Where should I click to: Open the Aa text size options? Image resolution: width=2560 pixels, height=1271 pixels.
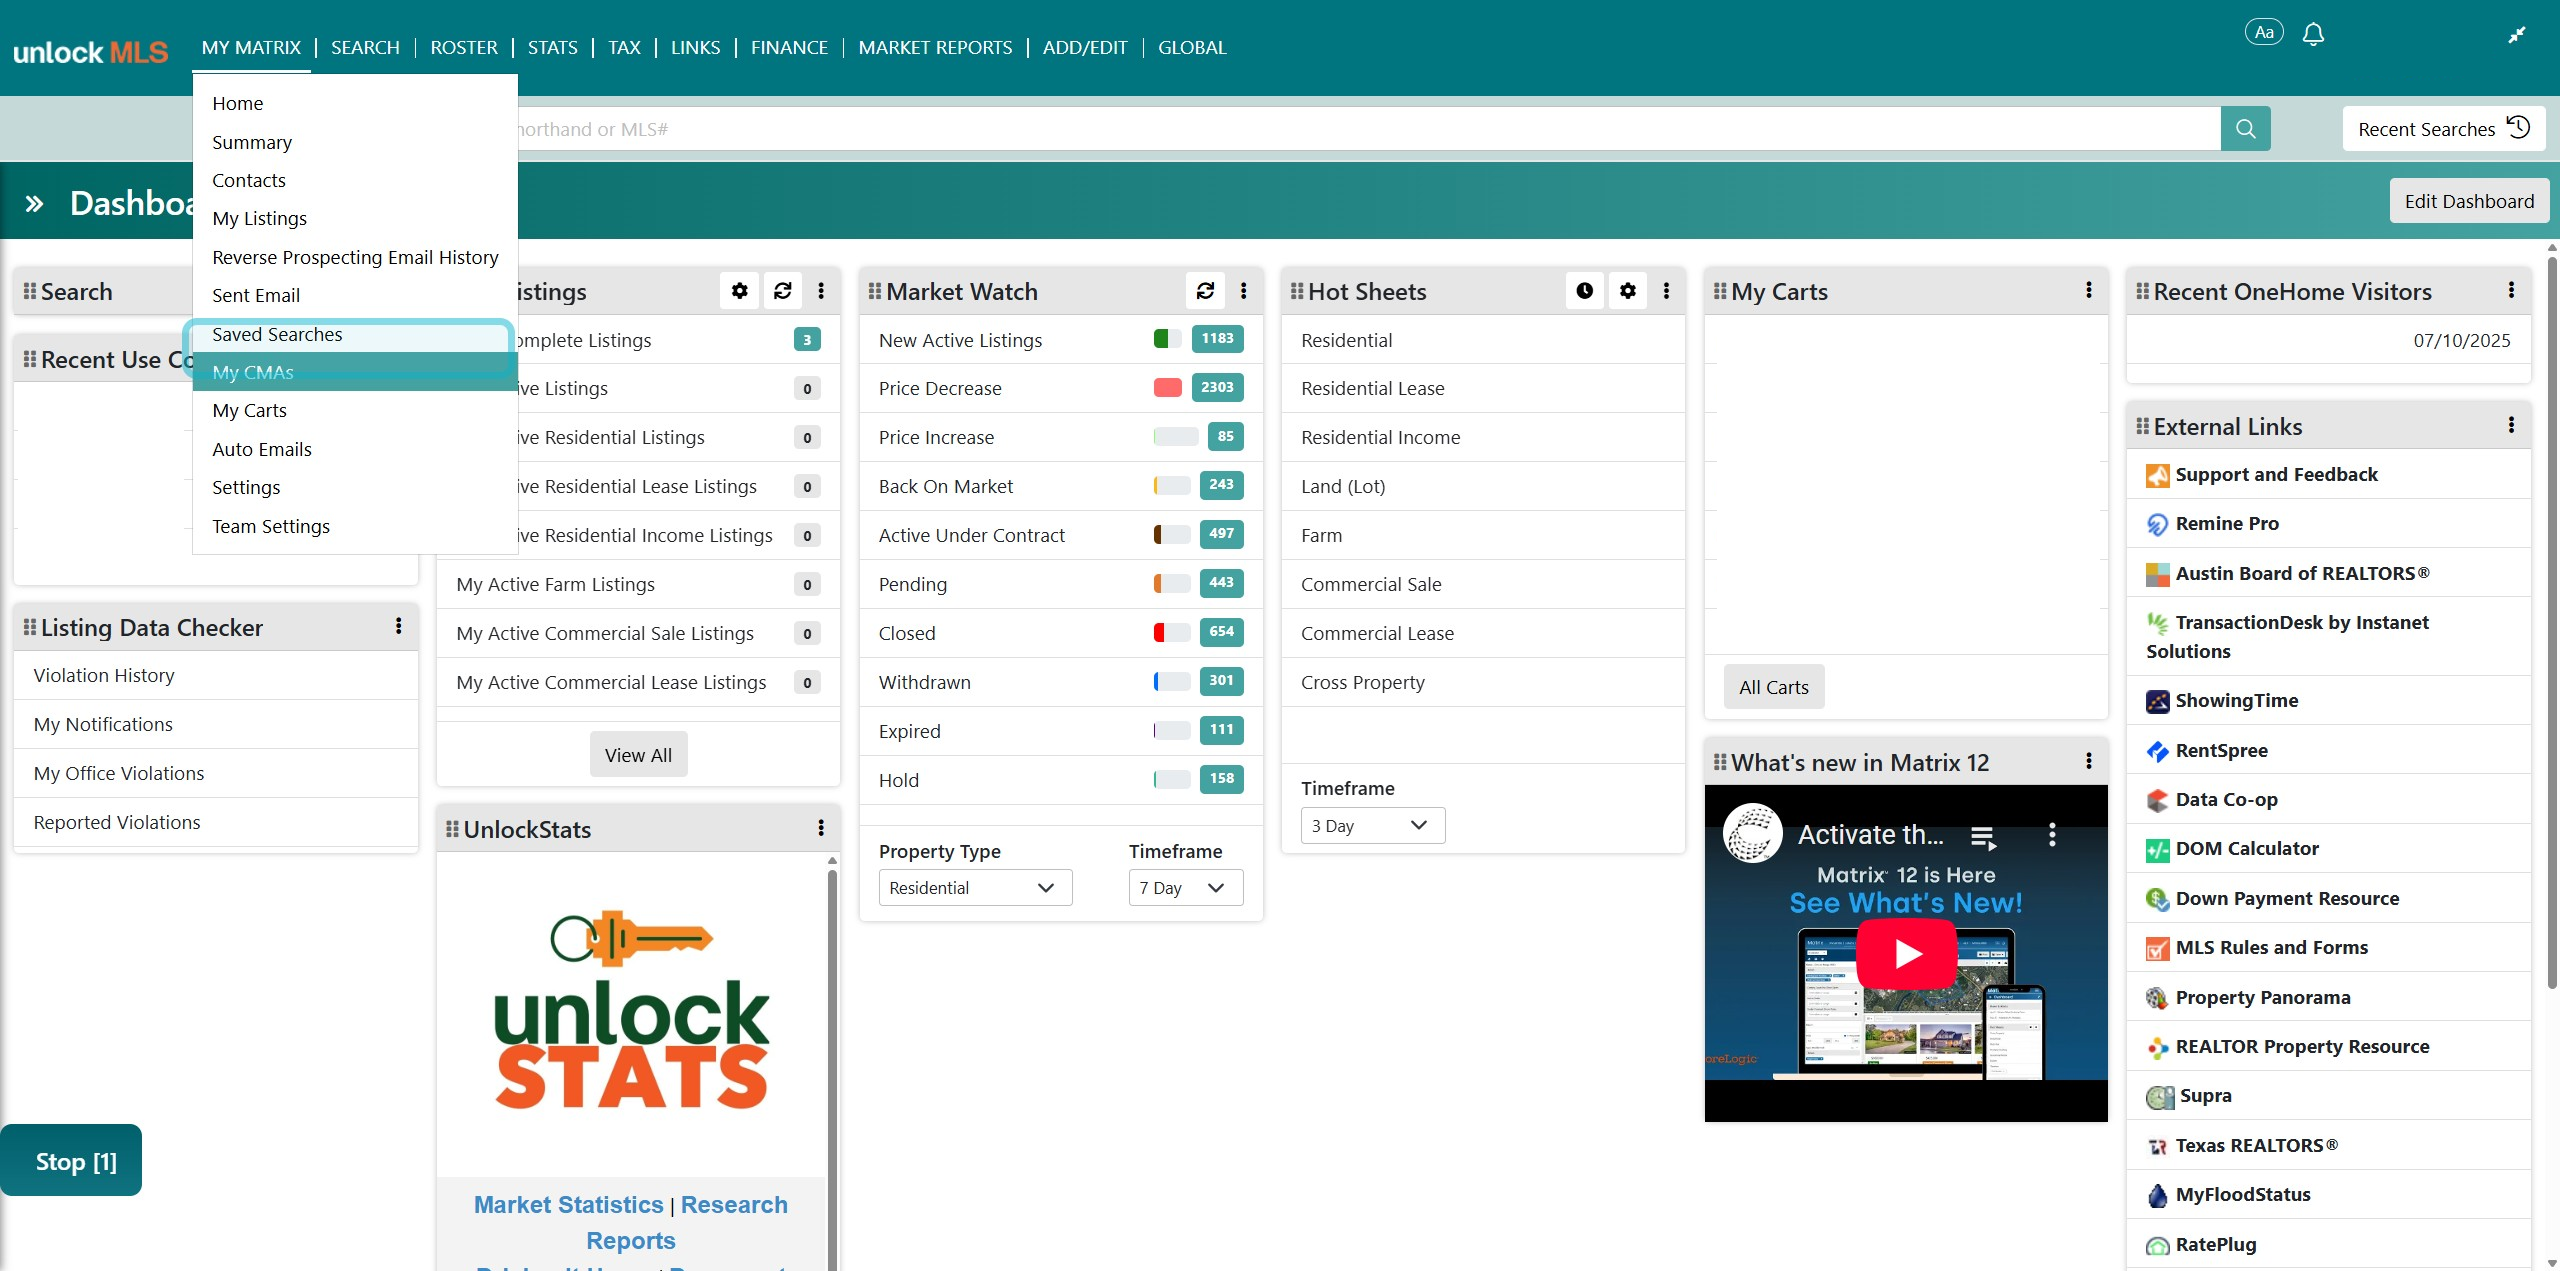(2264, 33)
